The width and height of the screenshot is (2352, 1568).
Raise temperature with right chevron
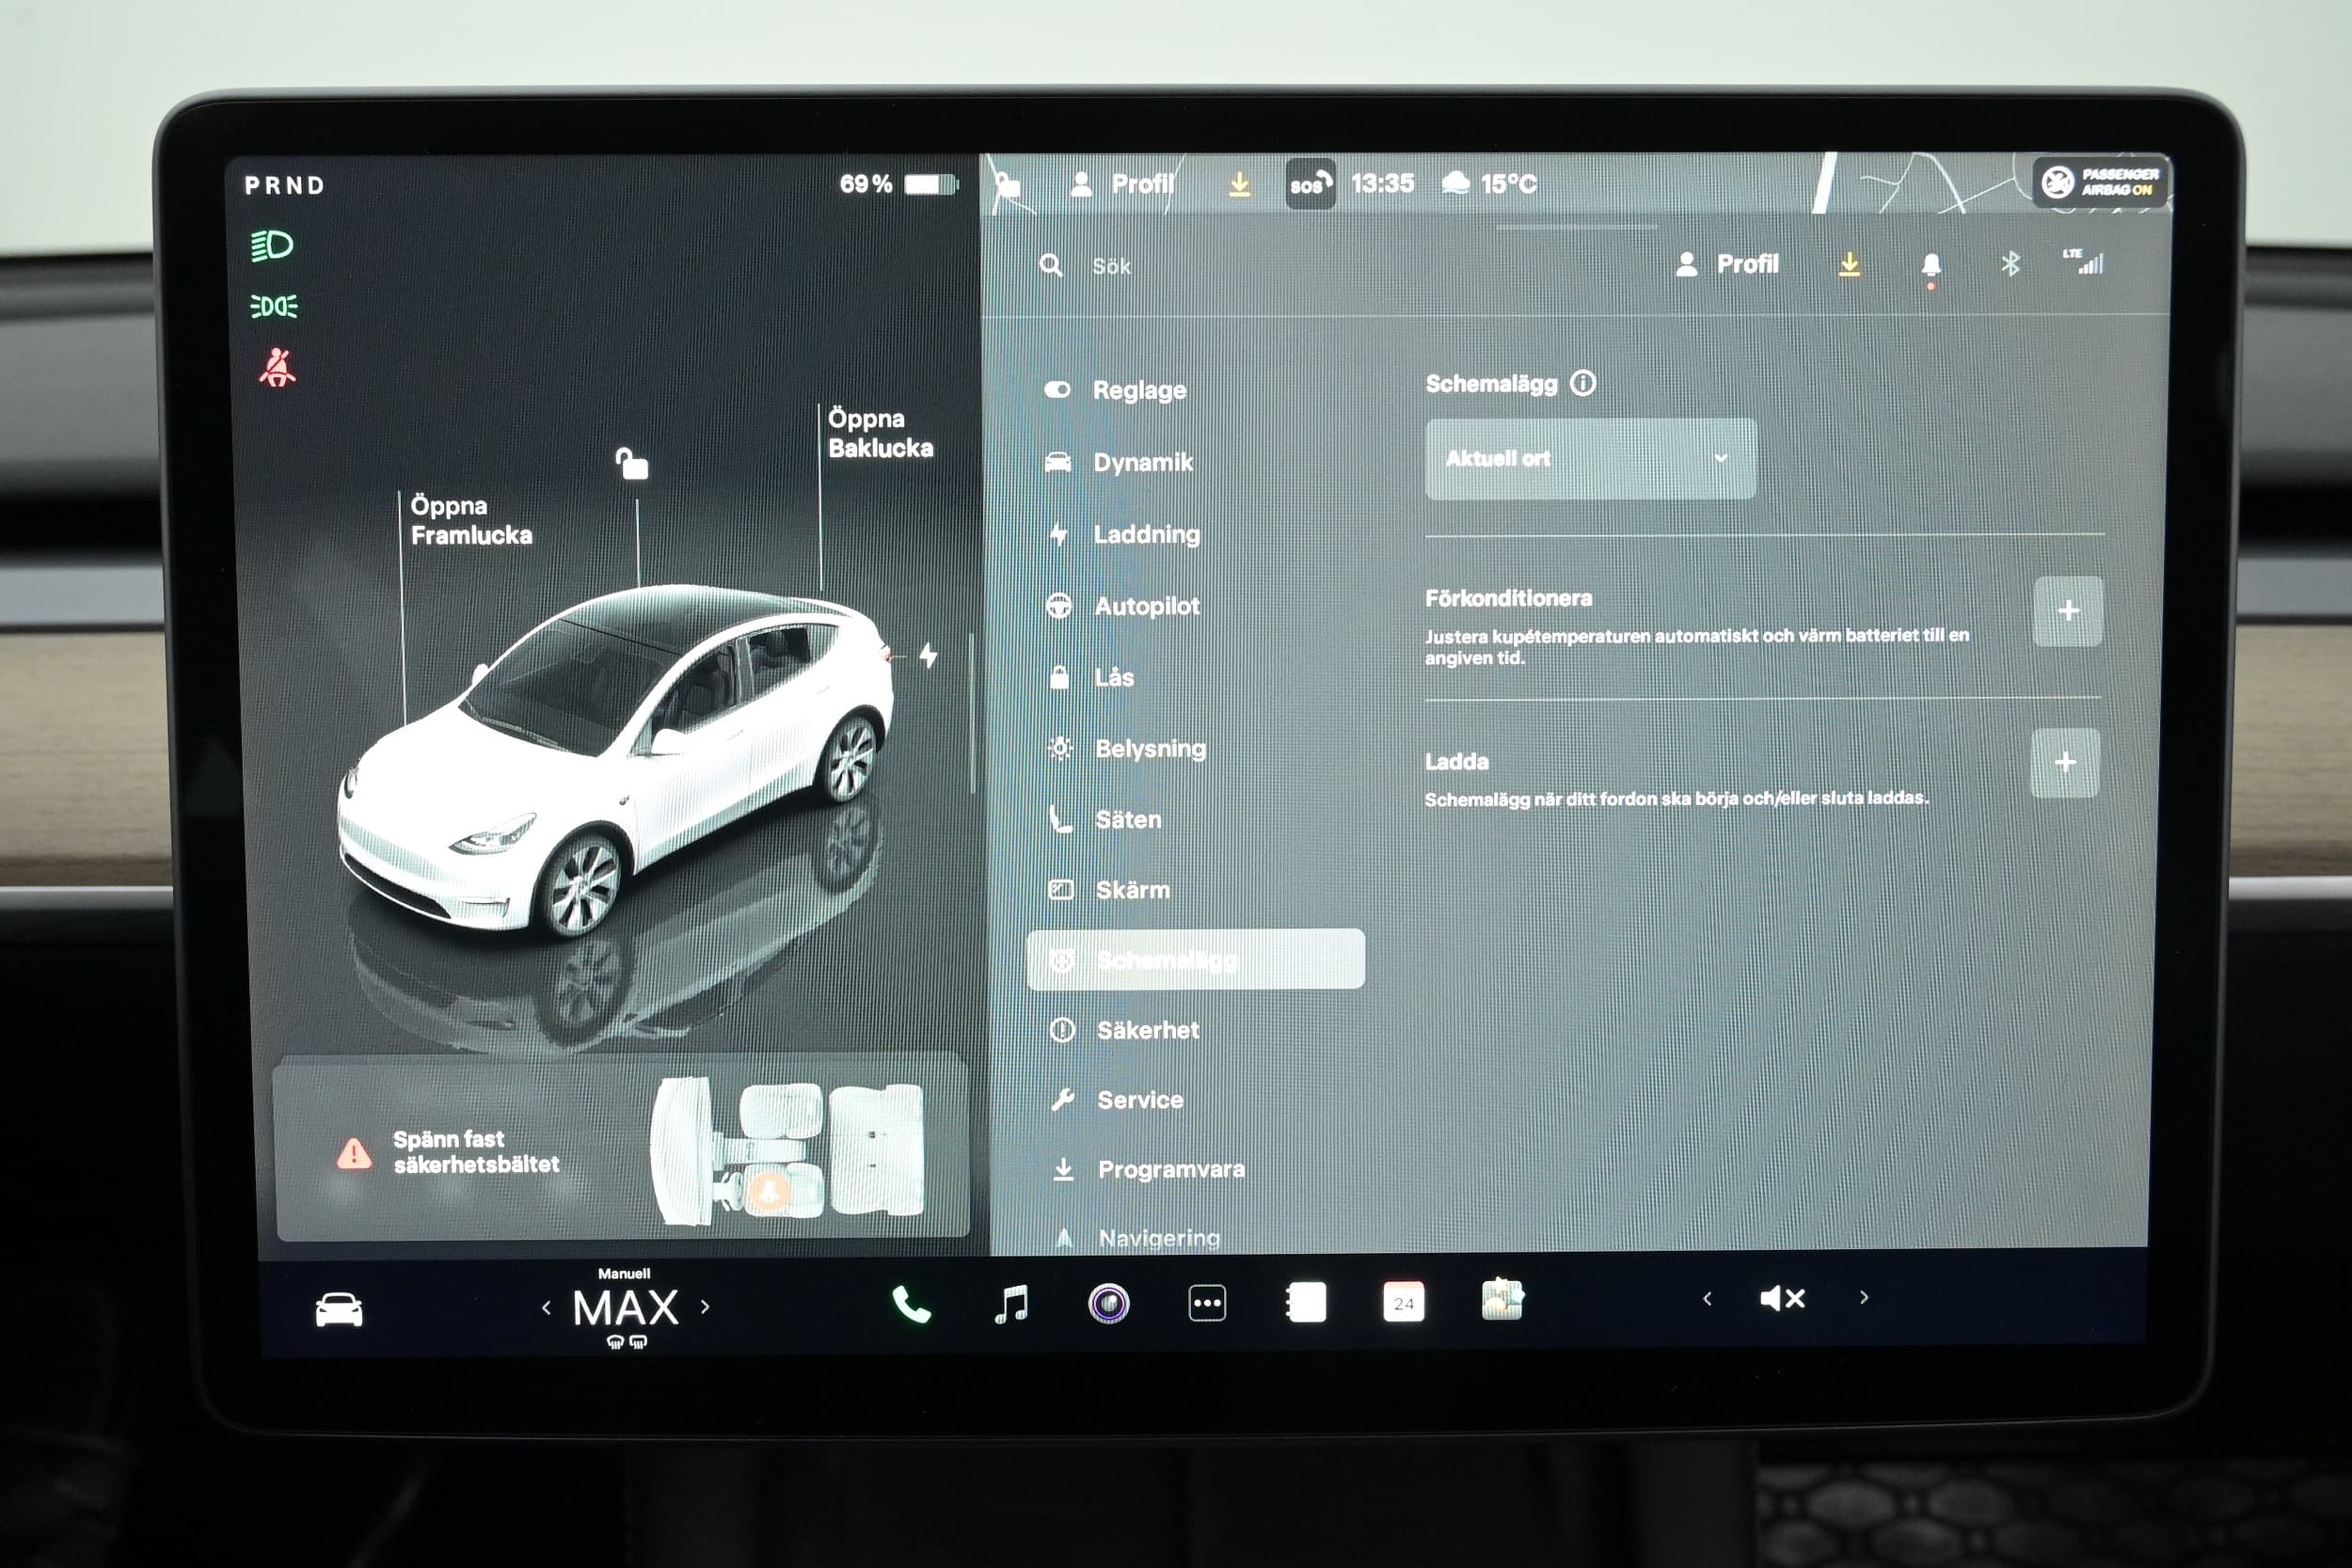706,1306
